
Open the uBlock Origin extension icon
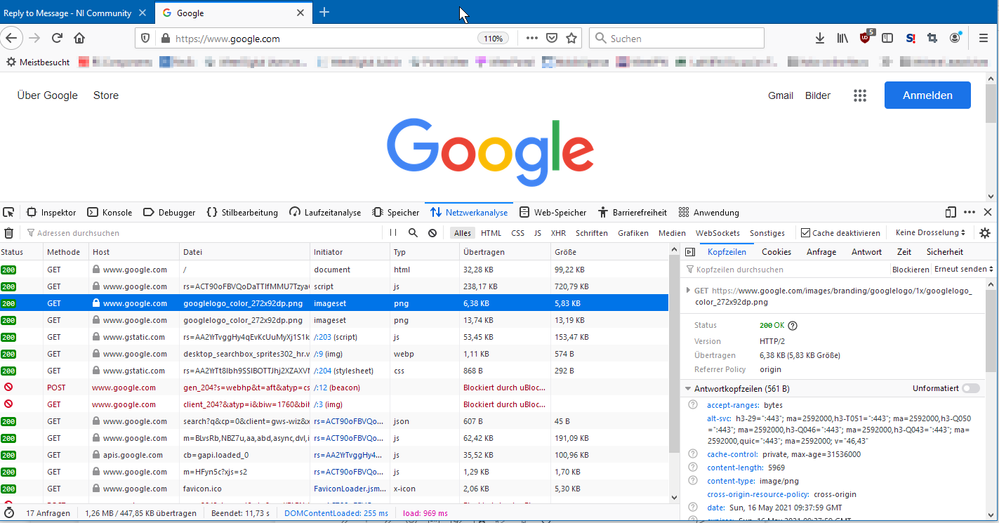(865, 37)
